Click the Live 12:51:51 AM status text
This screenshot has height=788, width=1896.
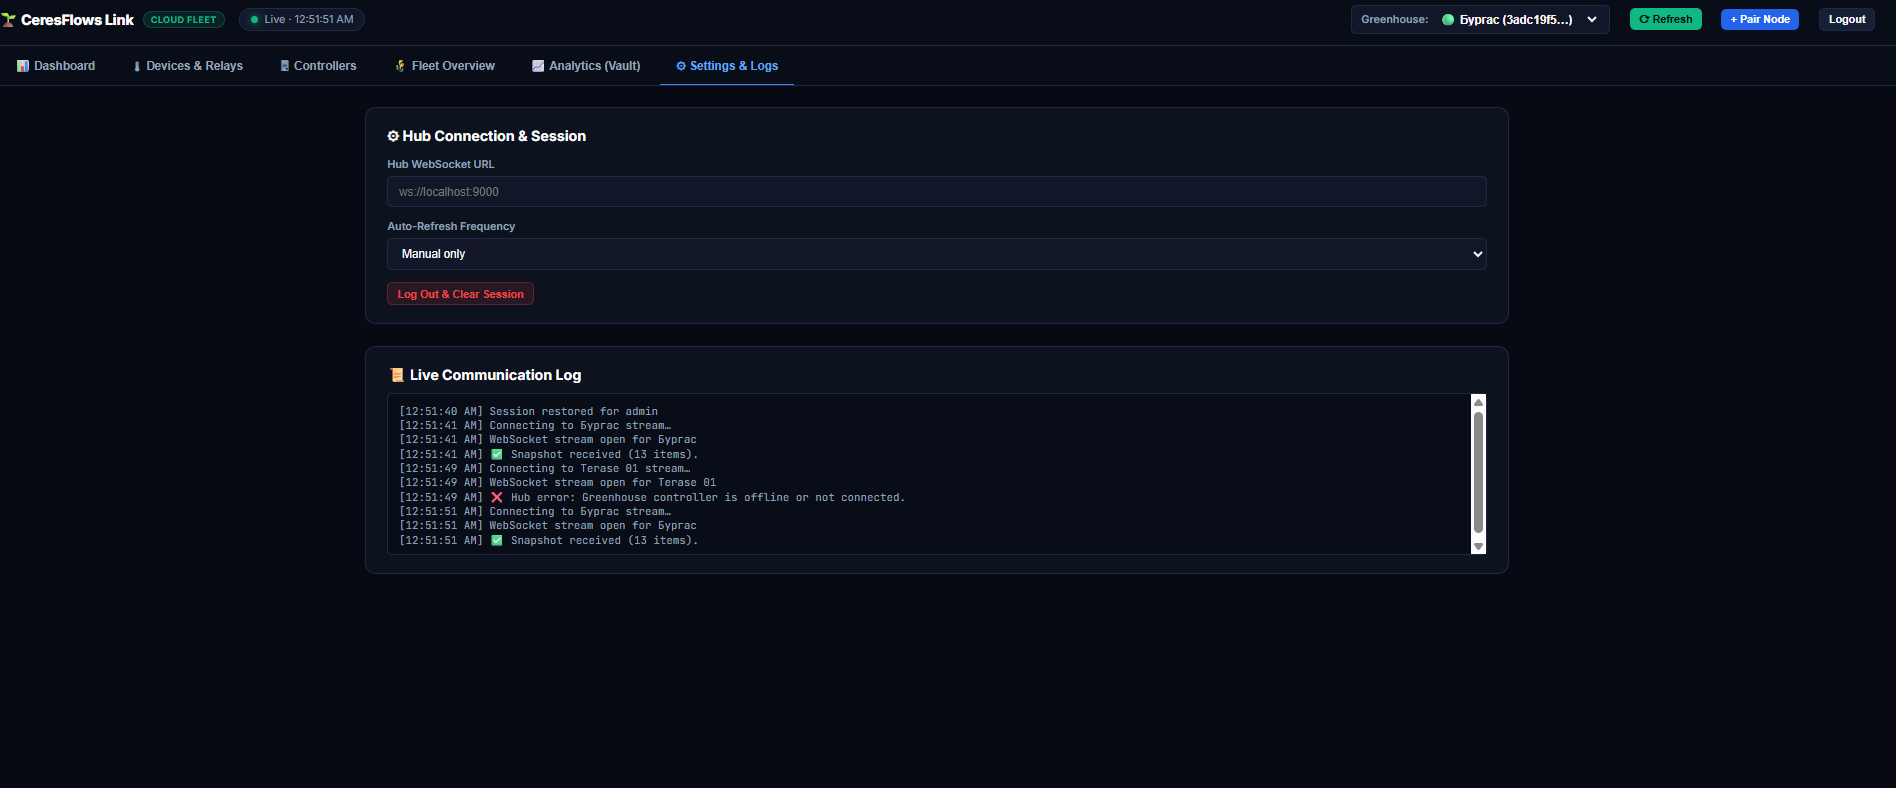(x=309, y=20)
